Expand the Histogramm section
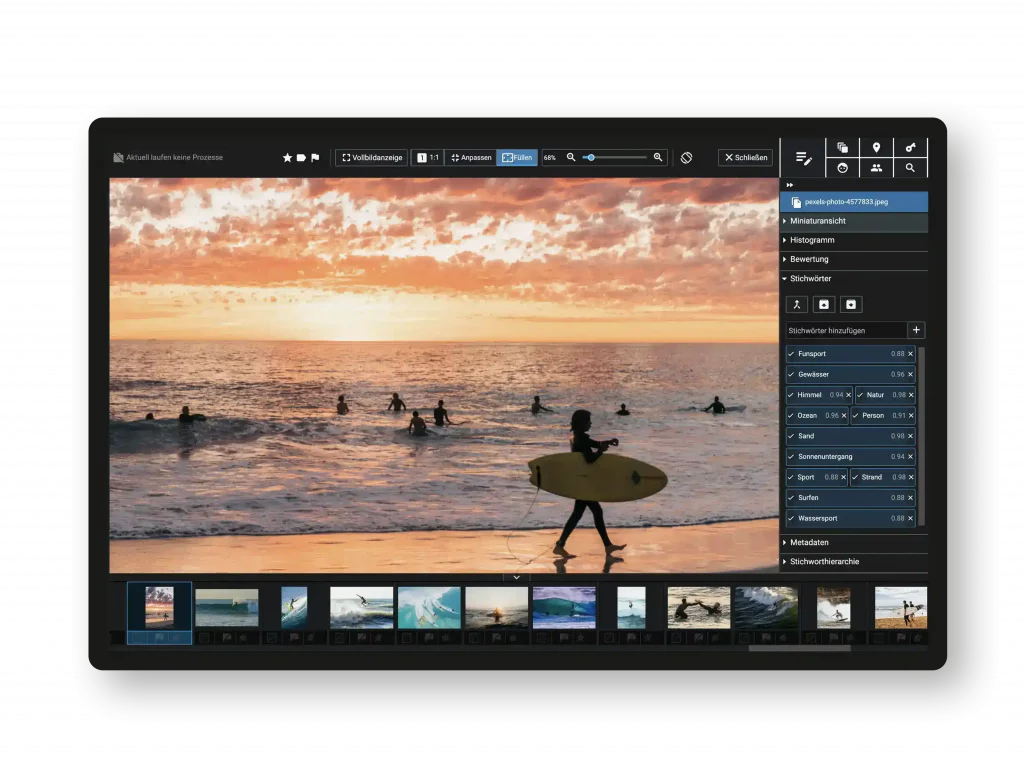The width and height of the screenshot is (1024, 760). (812, 241)
